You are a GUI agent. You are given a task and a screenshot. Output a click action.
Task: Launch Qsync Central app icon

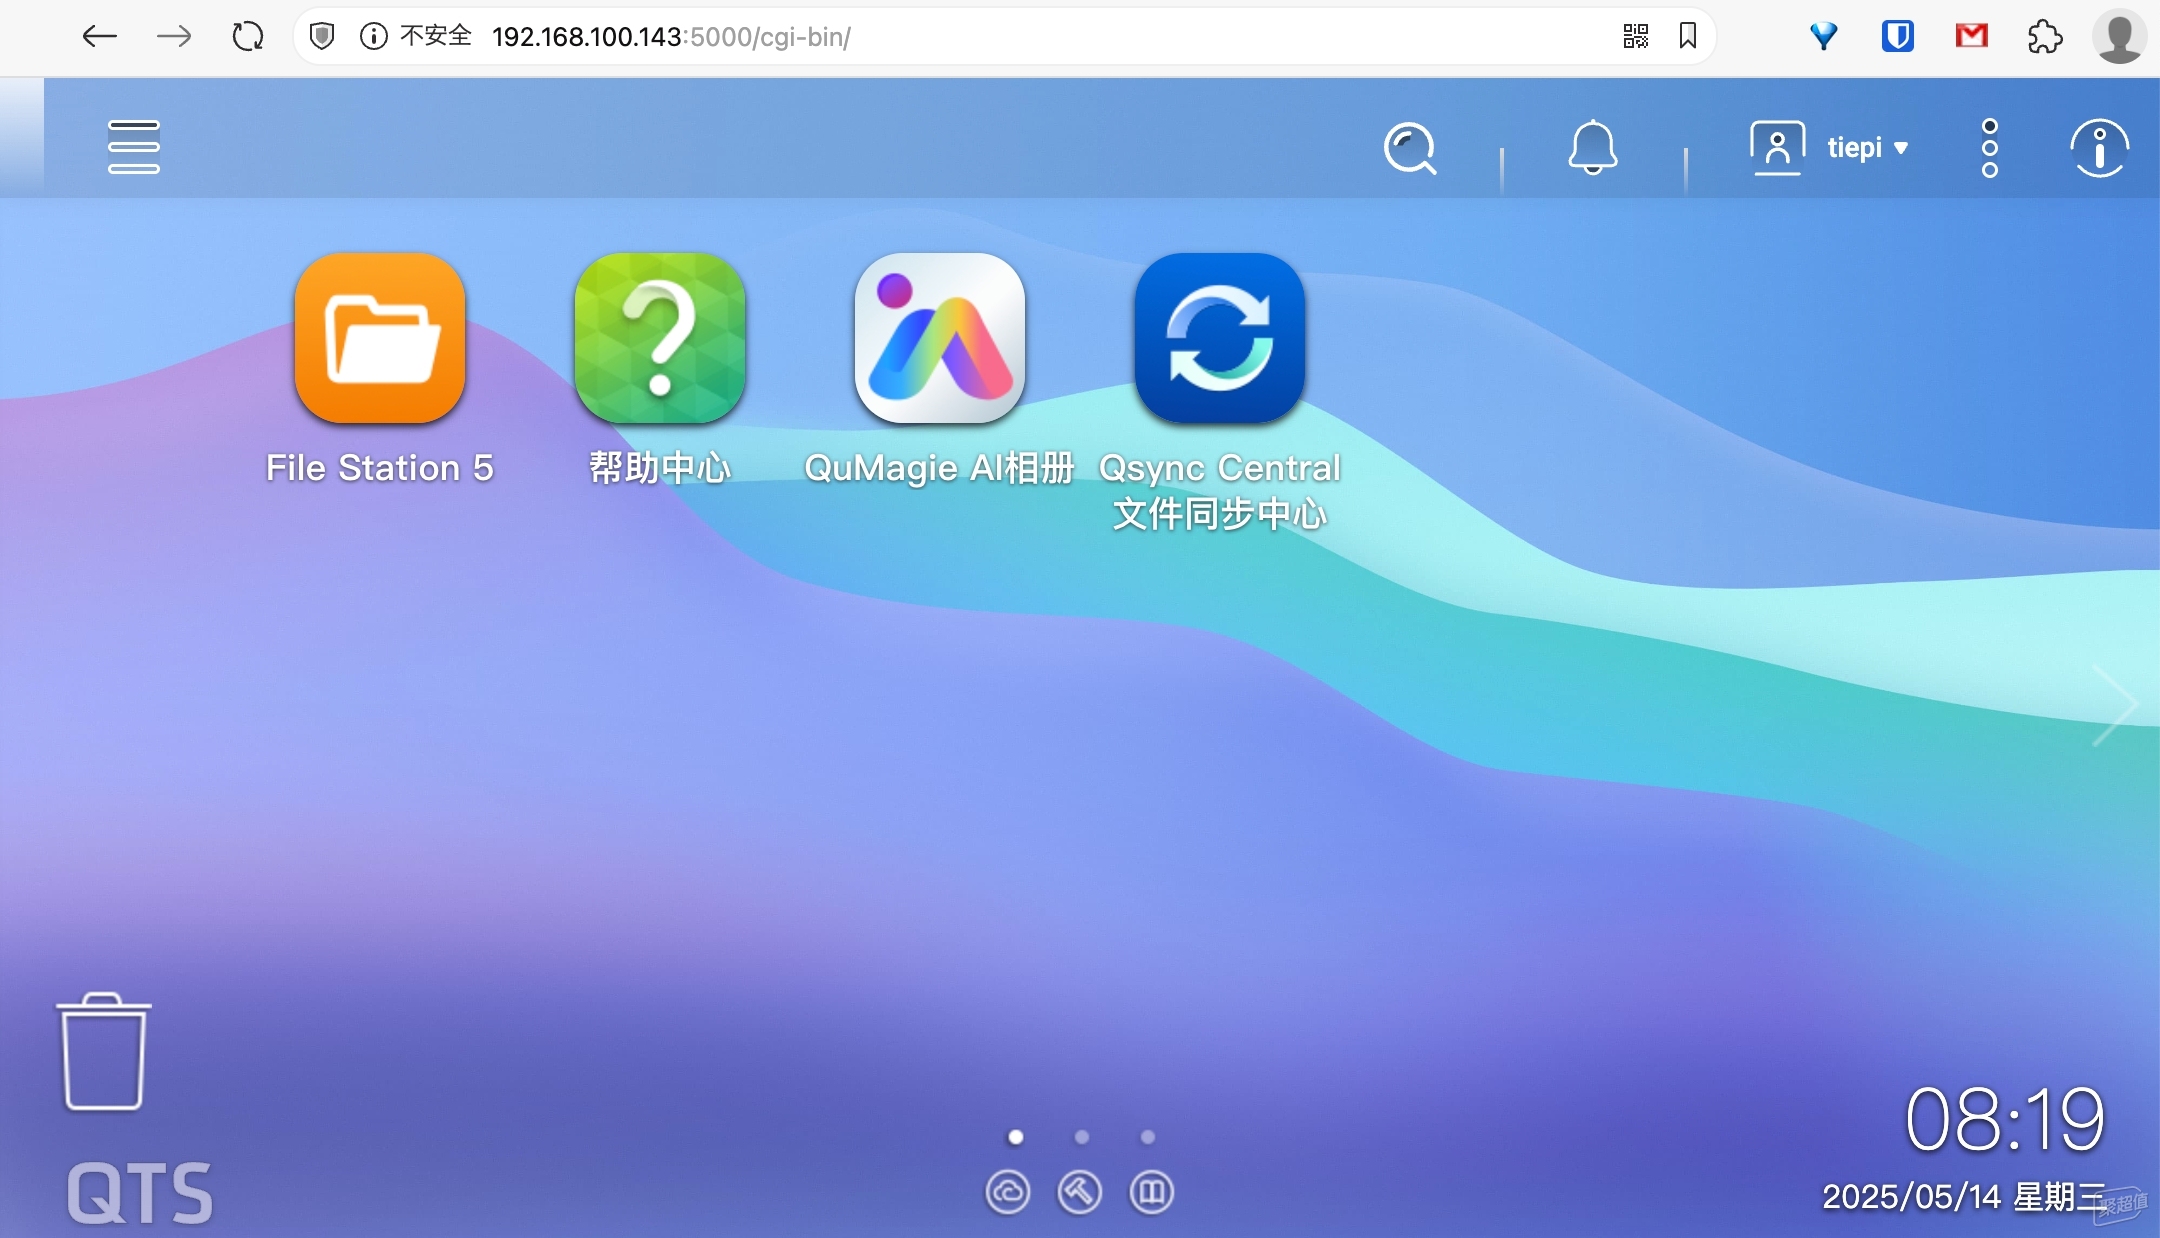point(1220,338)
